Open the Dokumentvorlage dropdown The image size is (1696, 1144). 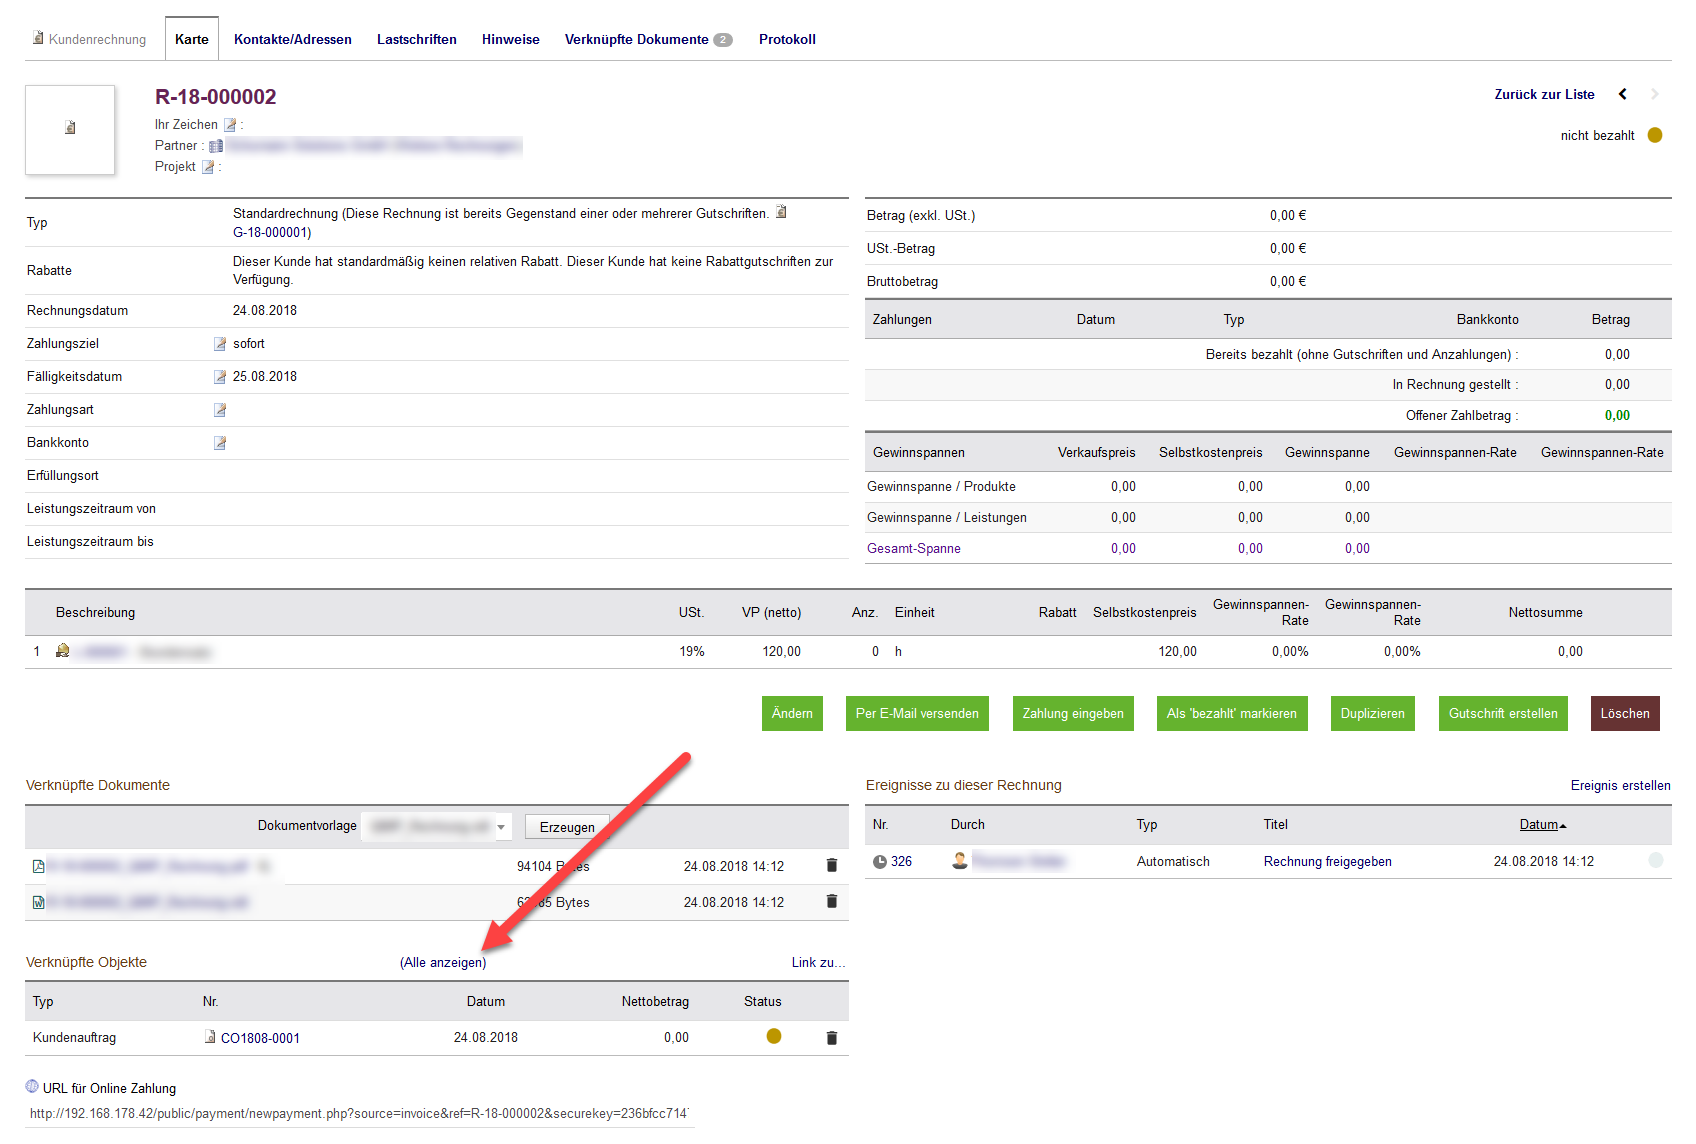437,827
